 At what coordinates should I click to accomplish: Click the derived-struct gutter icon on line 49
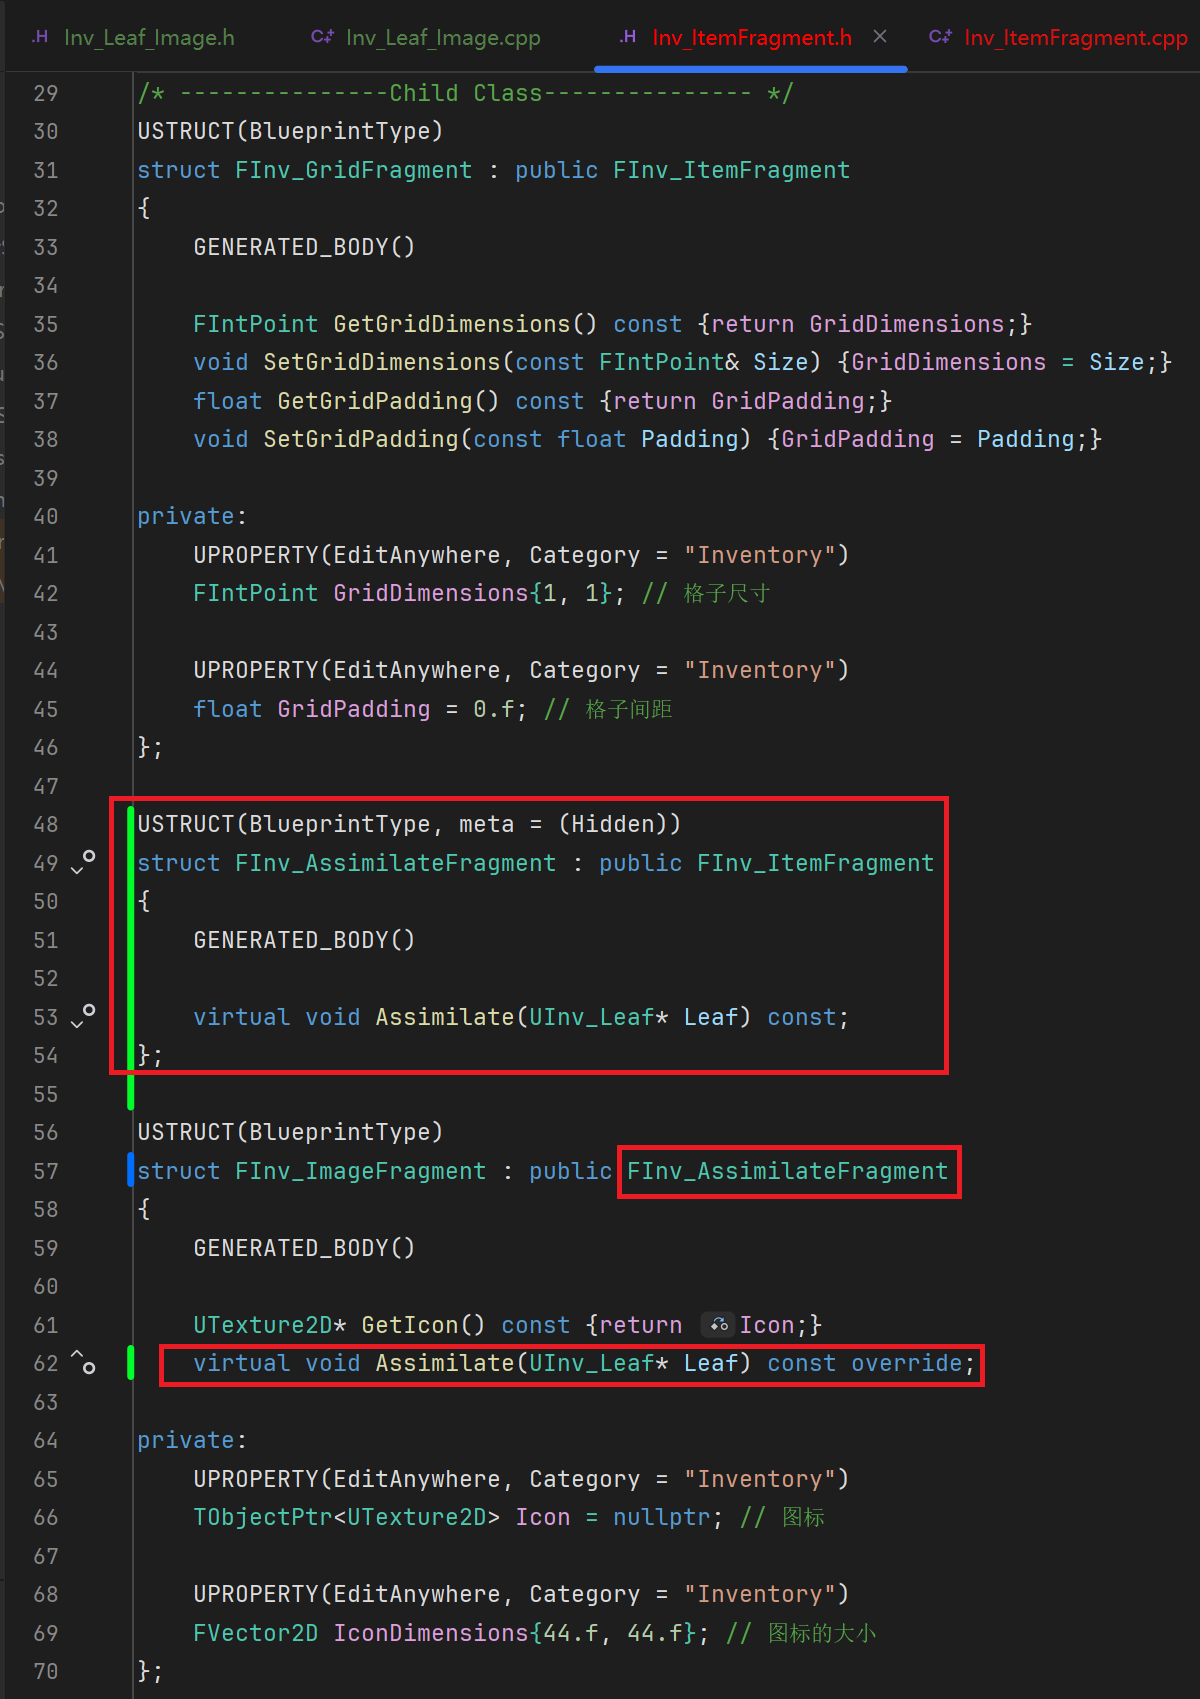(x=83, y=862)
